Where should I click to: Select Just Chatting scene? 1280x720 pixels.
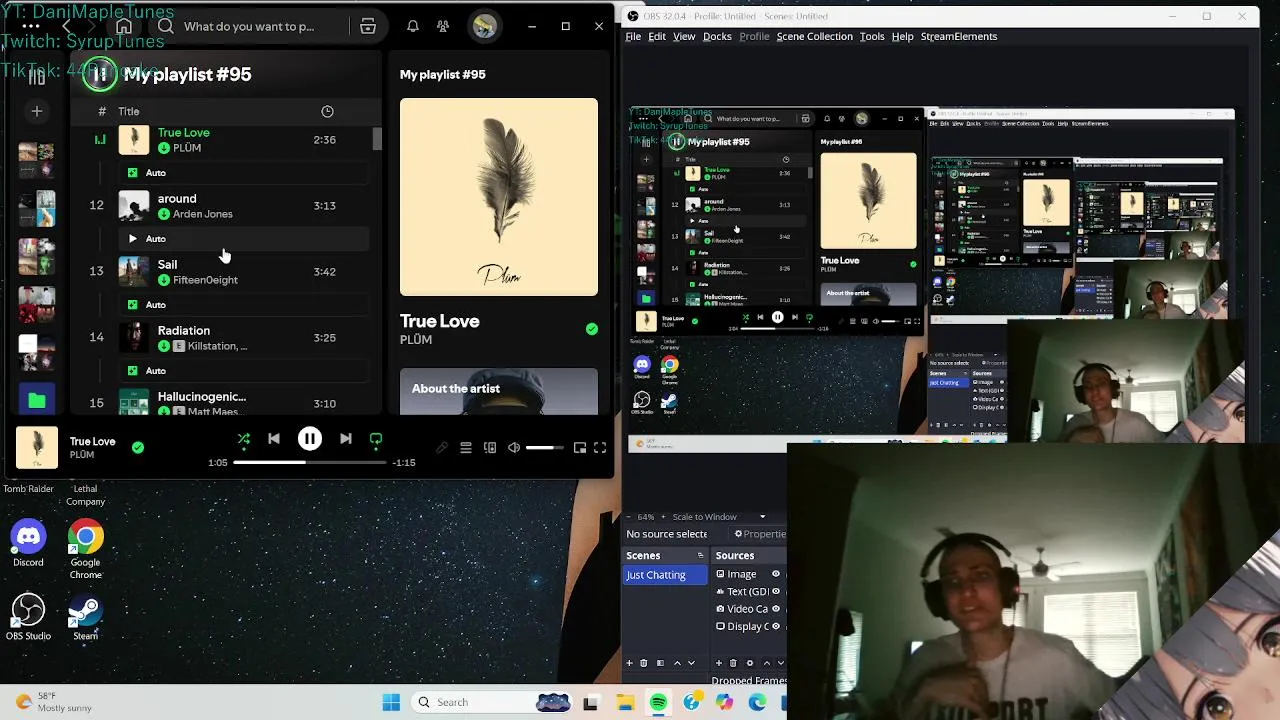click(665, 575)
